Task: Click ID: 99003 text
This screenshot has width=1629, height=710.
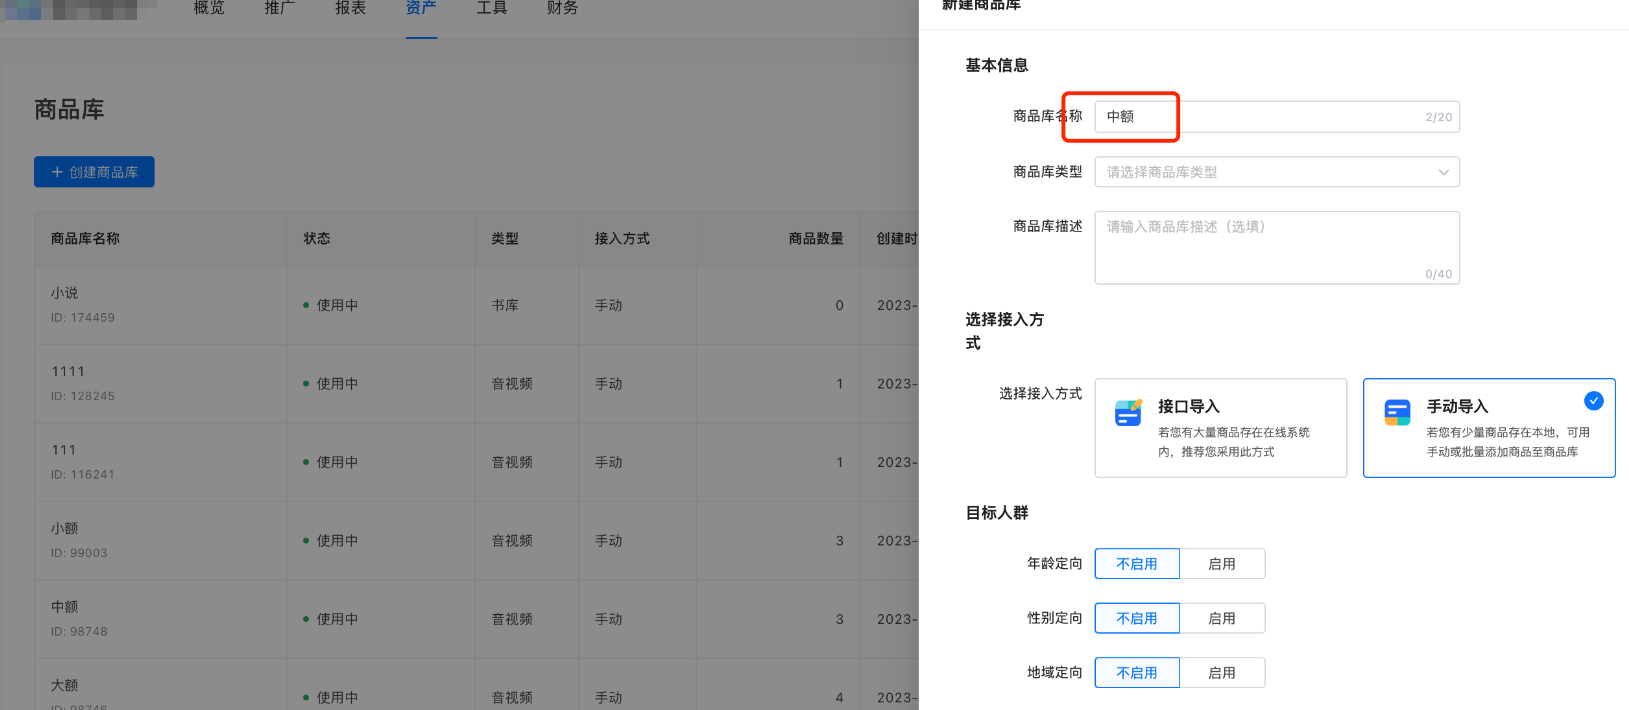Action: click(x=79, y=553)
